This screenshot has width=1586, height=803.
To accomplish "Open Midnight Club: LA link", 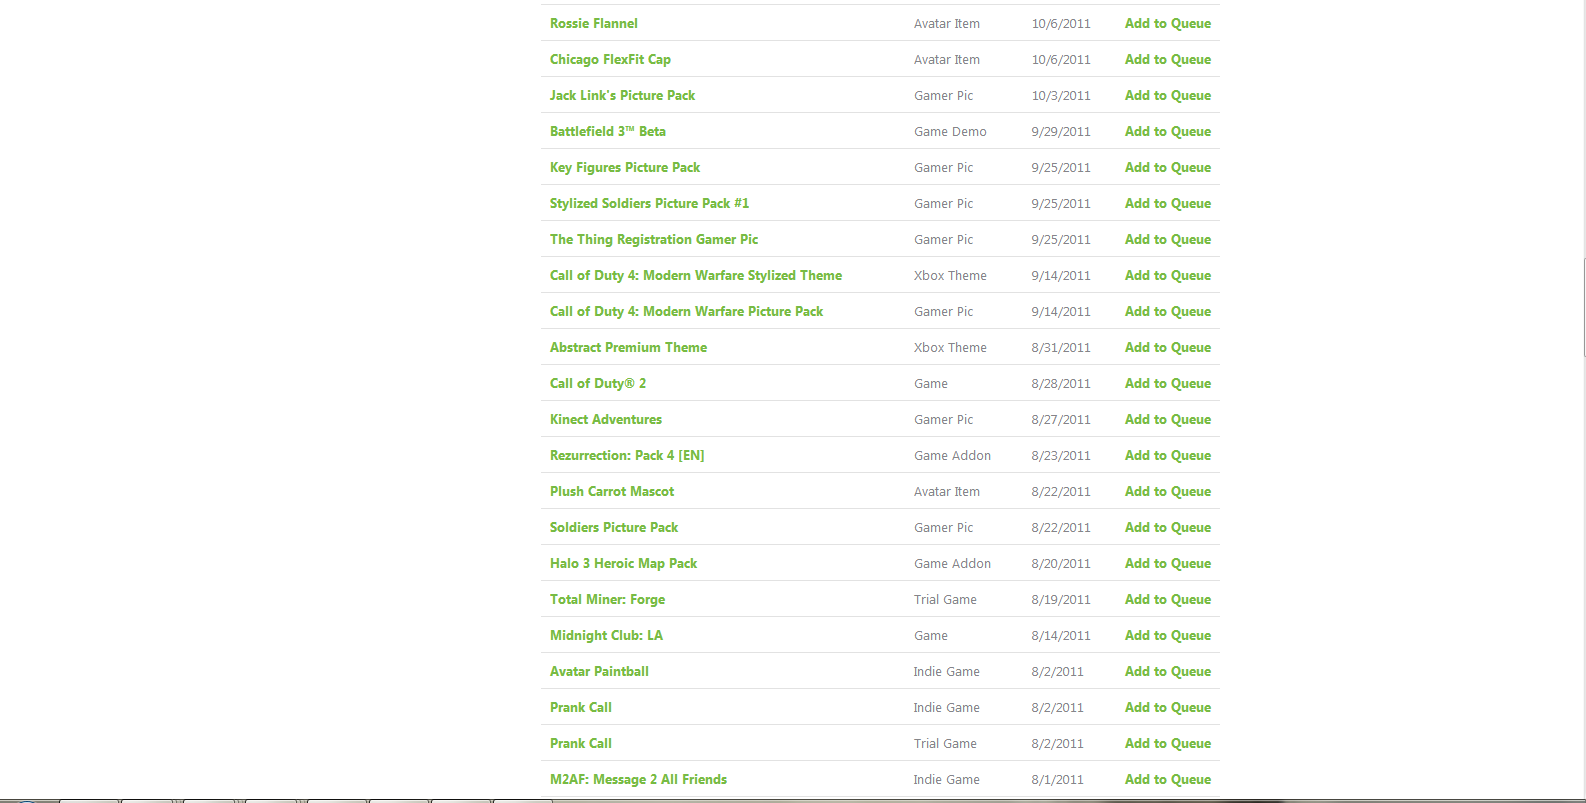I will (606, 635).
